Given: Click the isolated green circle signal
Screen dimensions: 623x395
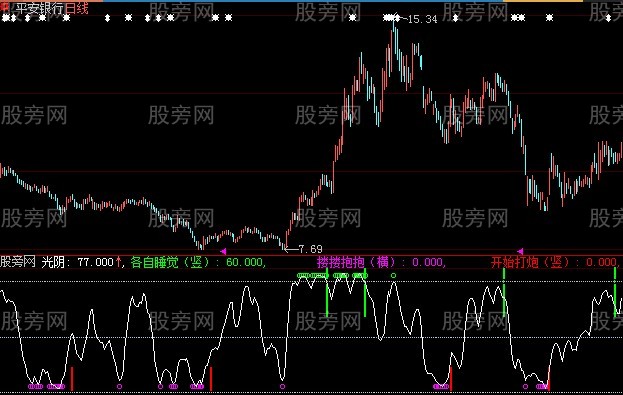Looking at the screenshot, I should tap(393, 275).
